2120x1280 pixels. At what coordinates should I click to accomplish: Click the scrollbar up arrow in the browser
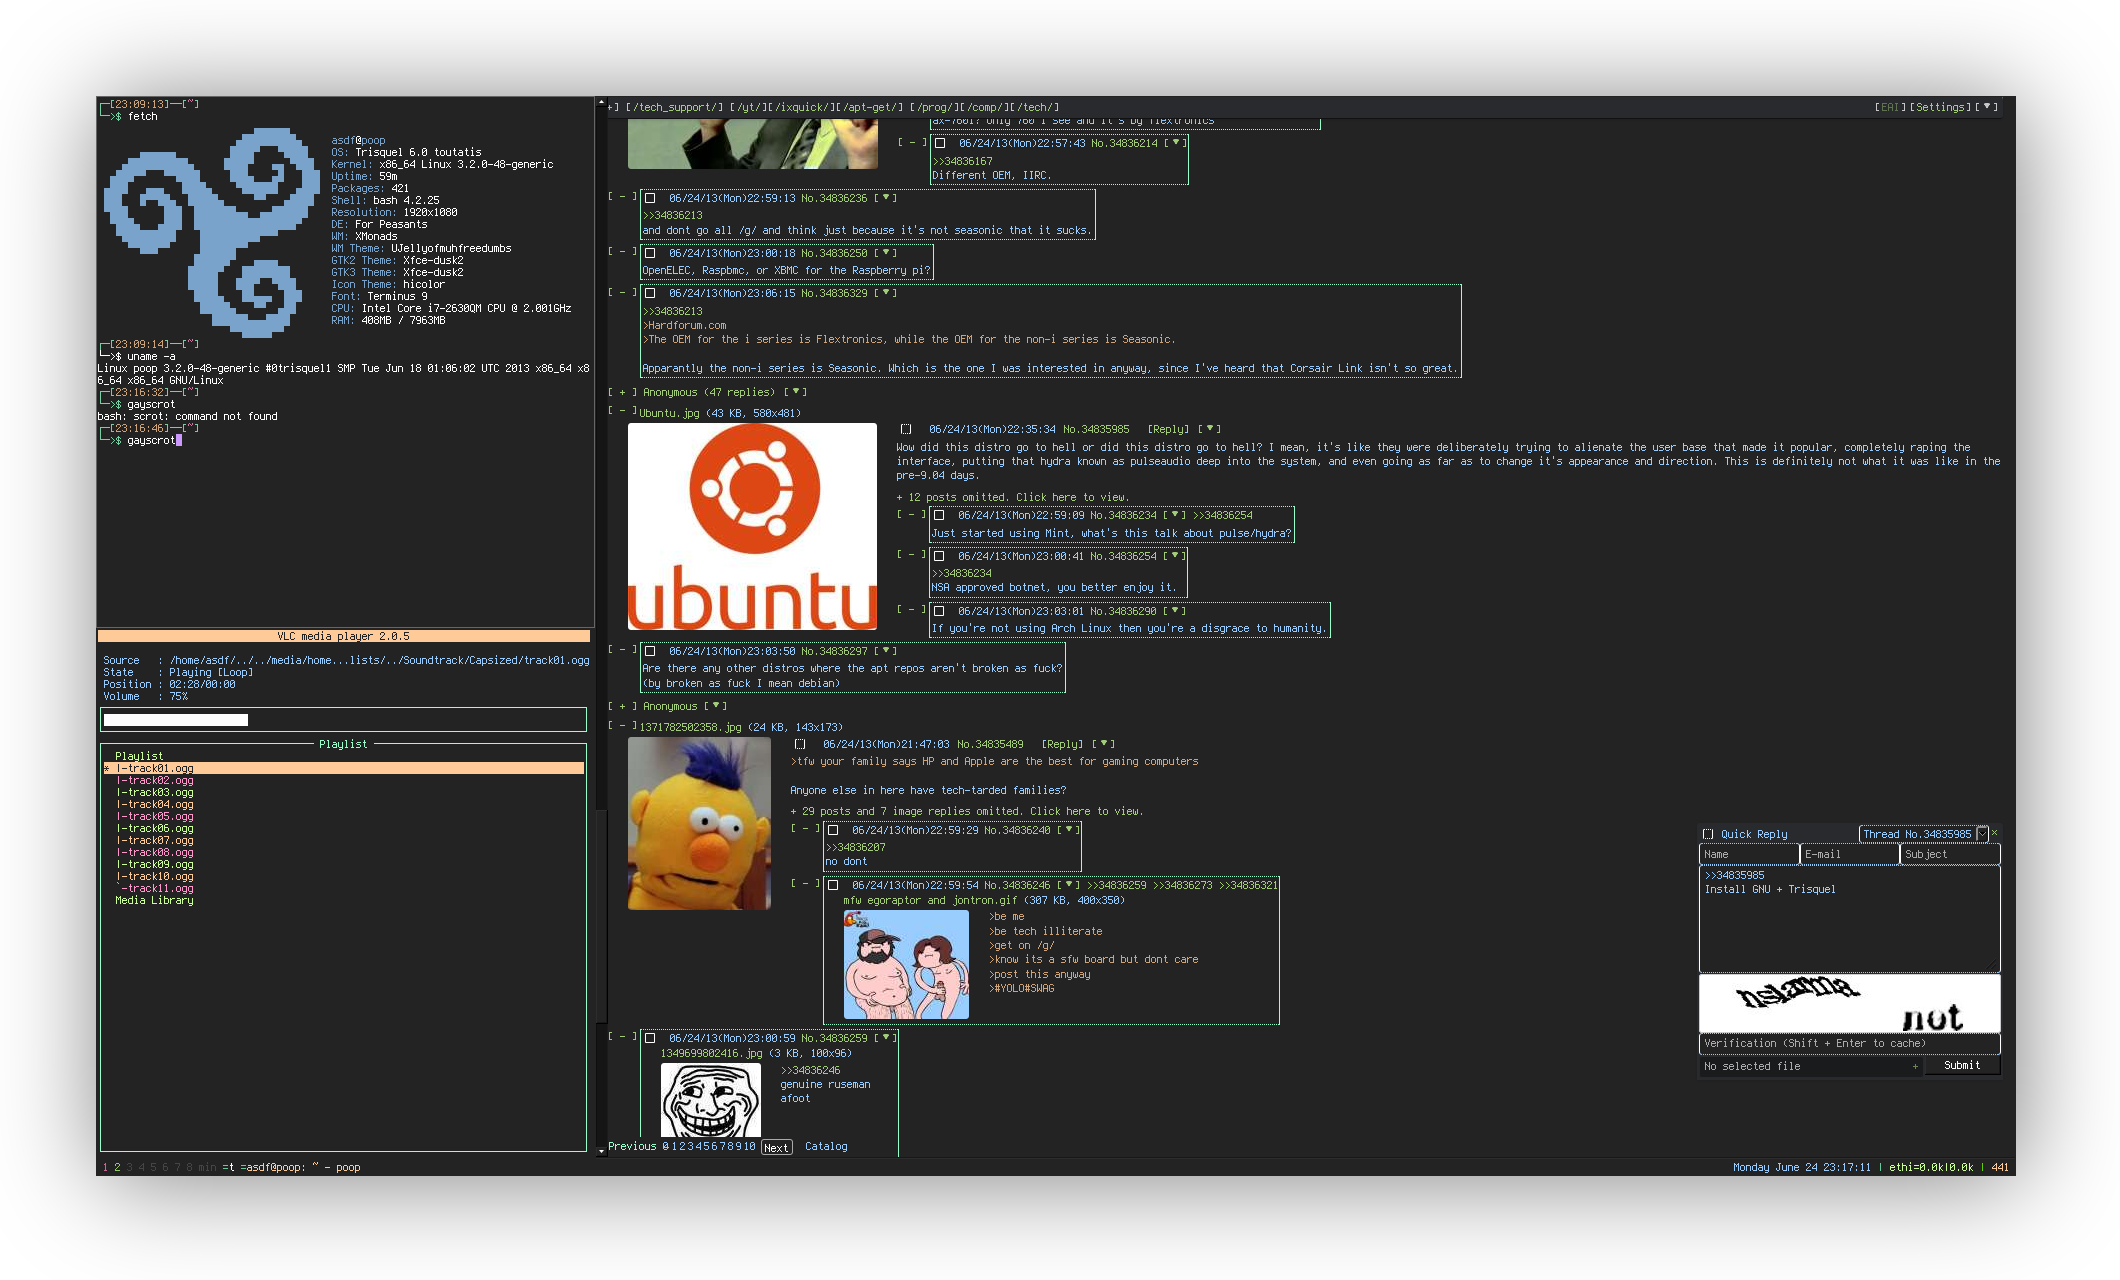click(x=601, y=102)
